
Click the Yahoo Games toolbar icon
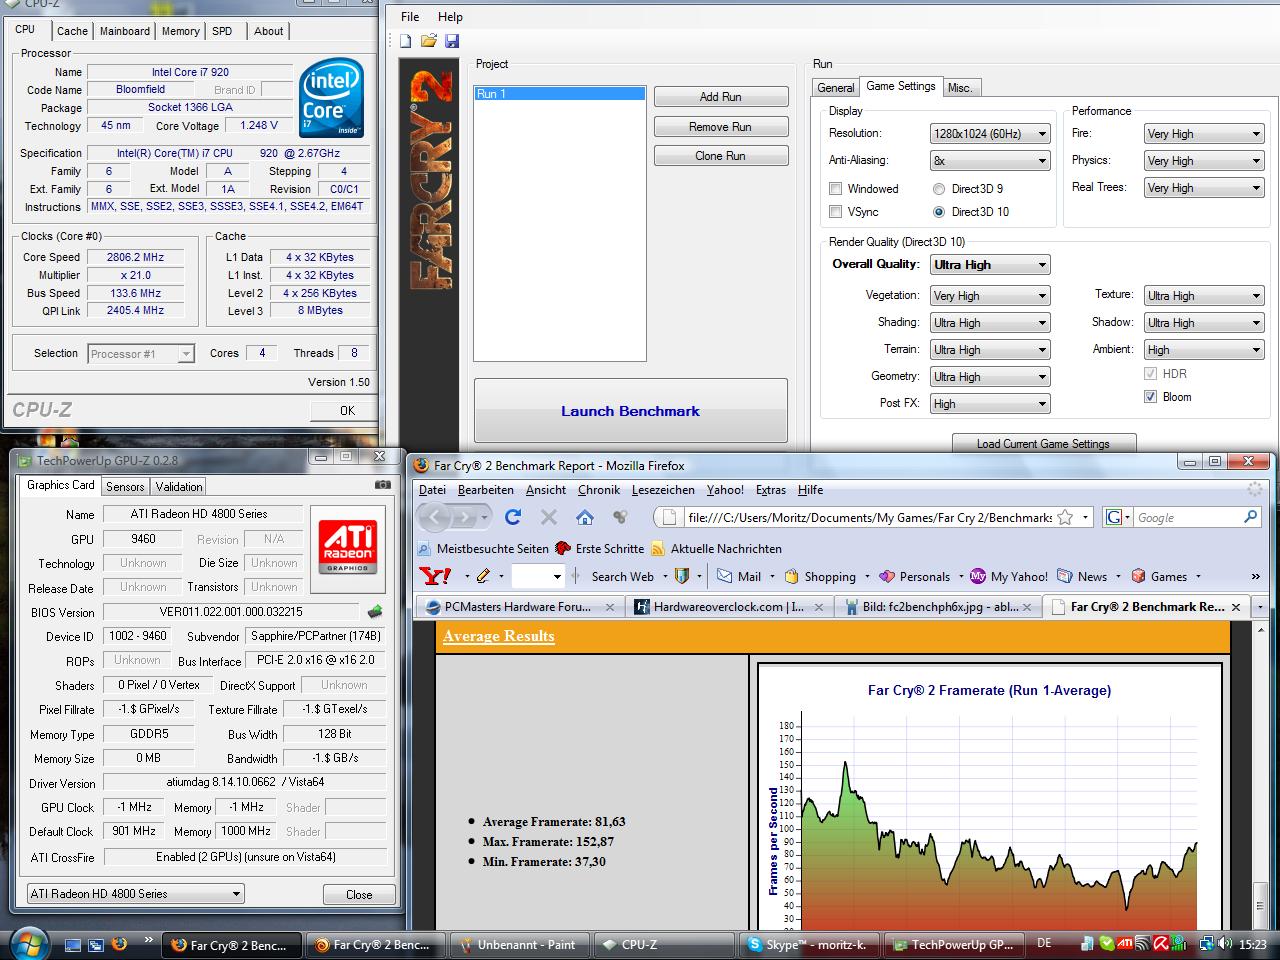1138,576
